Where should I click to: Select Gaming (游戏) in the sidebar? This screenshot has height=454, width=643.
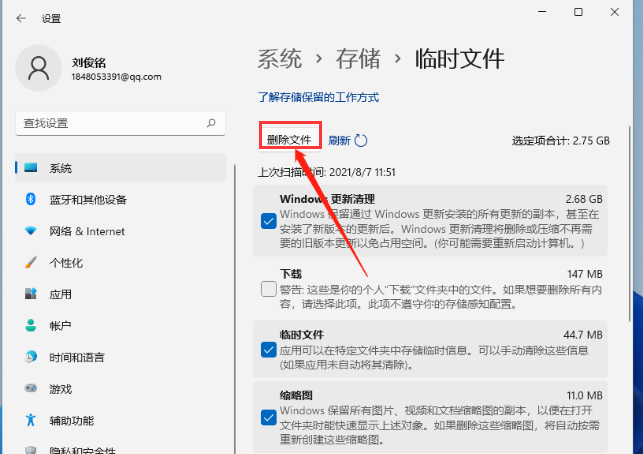[x=60, y=389]
